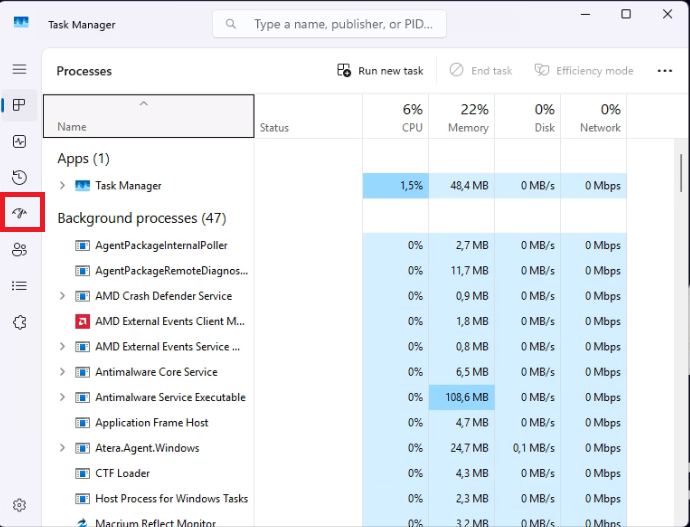This screenshot has height=527, width=690.
Task: Click the Task Manager process row icon
Action: pyautogui.click(x=82, y=186)
